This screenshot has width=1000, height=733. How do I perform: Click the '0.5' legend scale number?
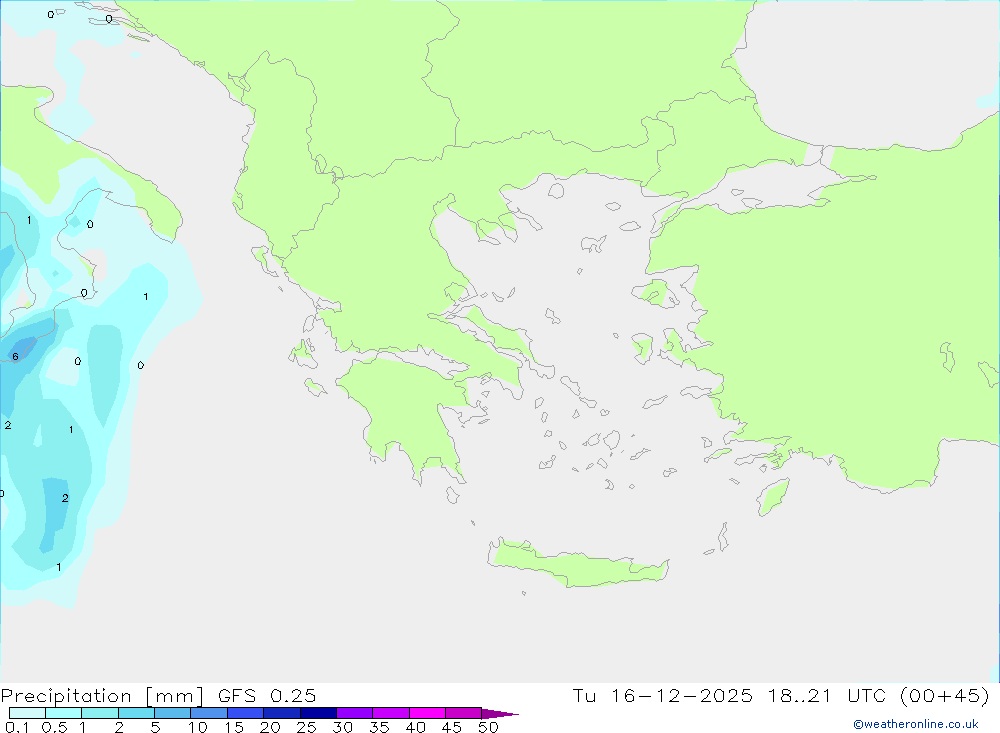[x=55, y=727]
